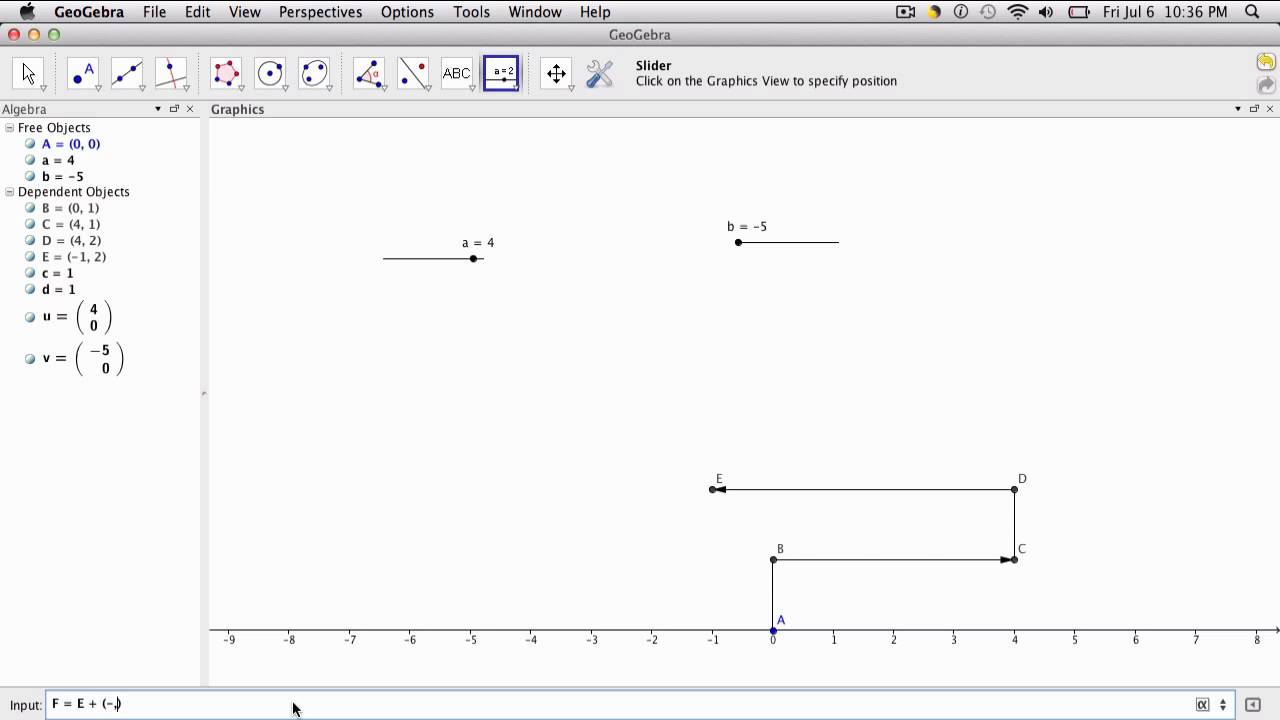The height and width of the screenshot is (720, 1280).
Task: Open the Point tool submenu arrow
Action: click(97, 88)
